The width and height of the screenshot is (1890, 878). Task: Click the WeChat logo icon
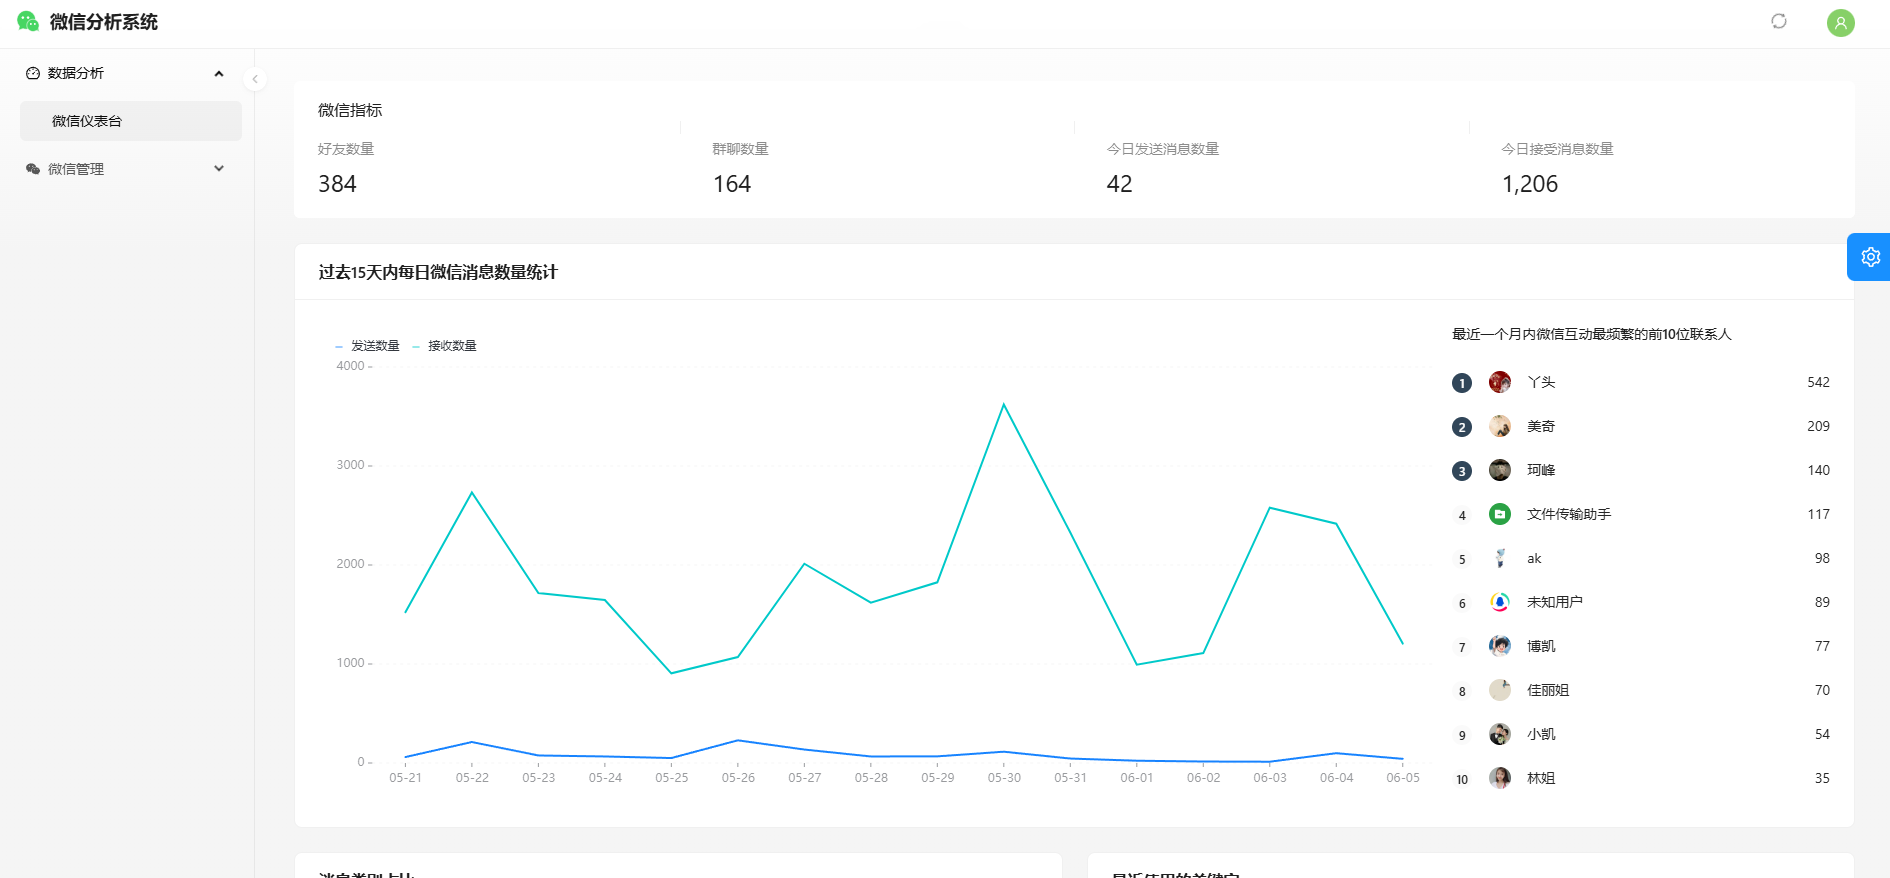tap(28, 21)
